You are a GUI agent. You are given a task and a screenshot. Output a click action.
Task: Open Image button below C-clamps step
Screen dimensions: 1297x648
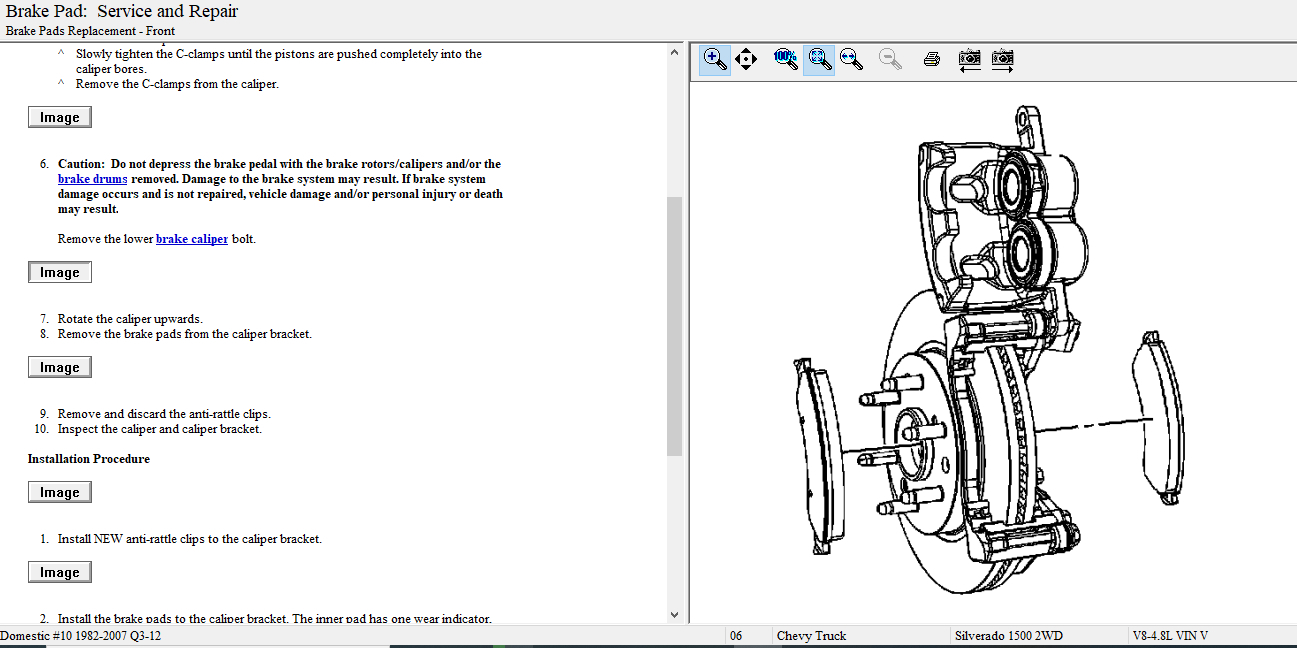pos(60,117)
